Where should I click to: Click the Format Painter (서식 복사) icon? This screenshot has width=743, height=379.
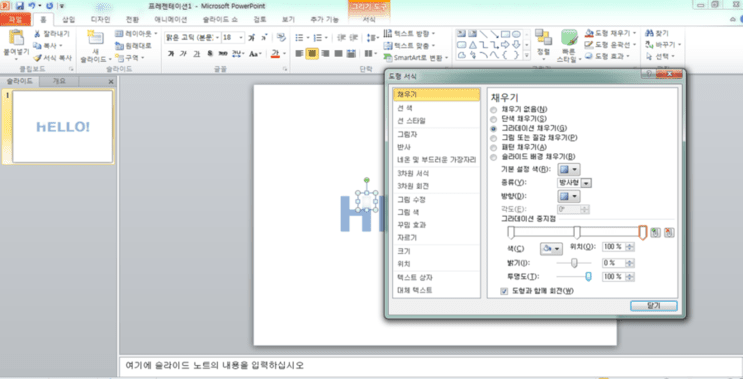coord(52,58)
